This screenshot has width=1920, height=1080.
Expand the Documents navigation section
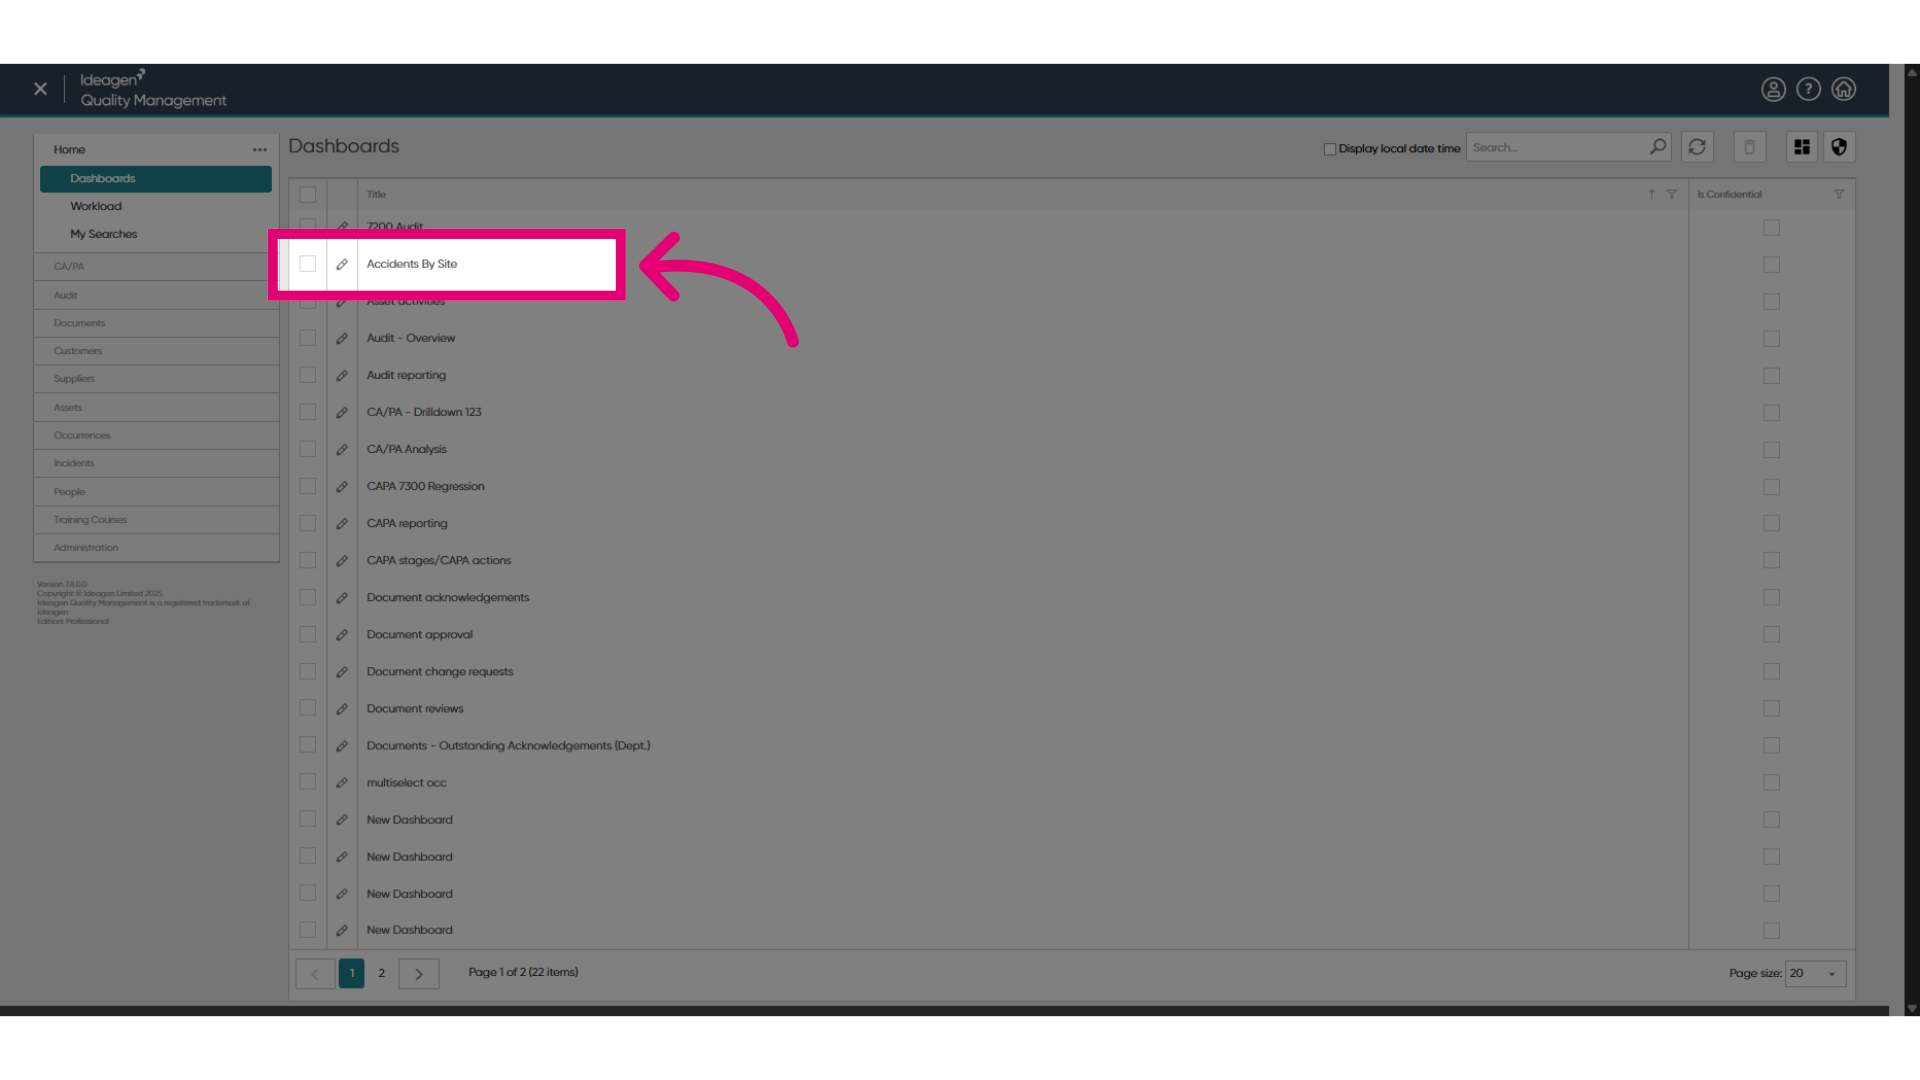(x=156, y=323)
